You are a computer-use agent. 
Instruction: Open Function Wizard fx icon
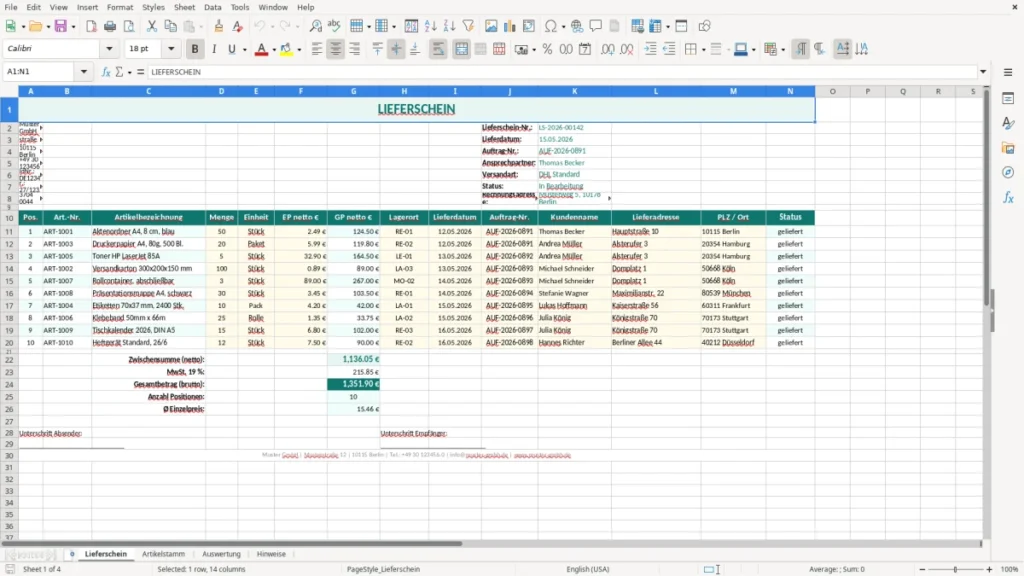(x=106, y=72)
